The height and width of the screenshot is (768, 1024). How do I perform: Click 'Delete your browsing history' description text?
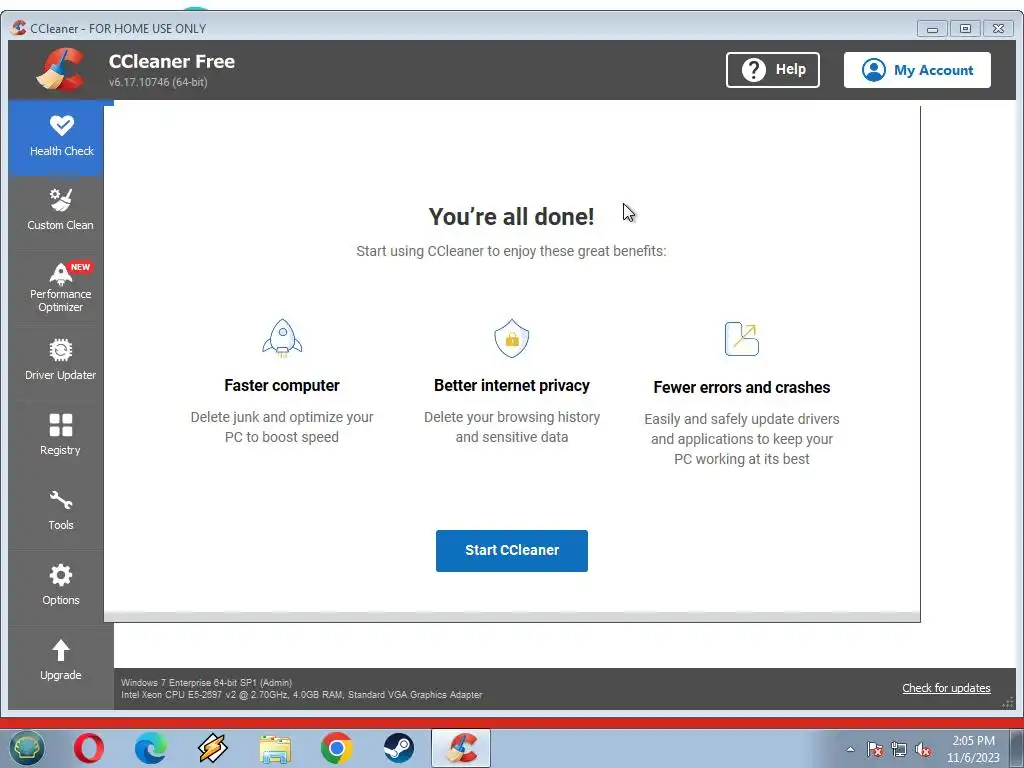(512, 427)
